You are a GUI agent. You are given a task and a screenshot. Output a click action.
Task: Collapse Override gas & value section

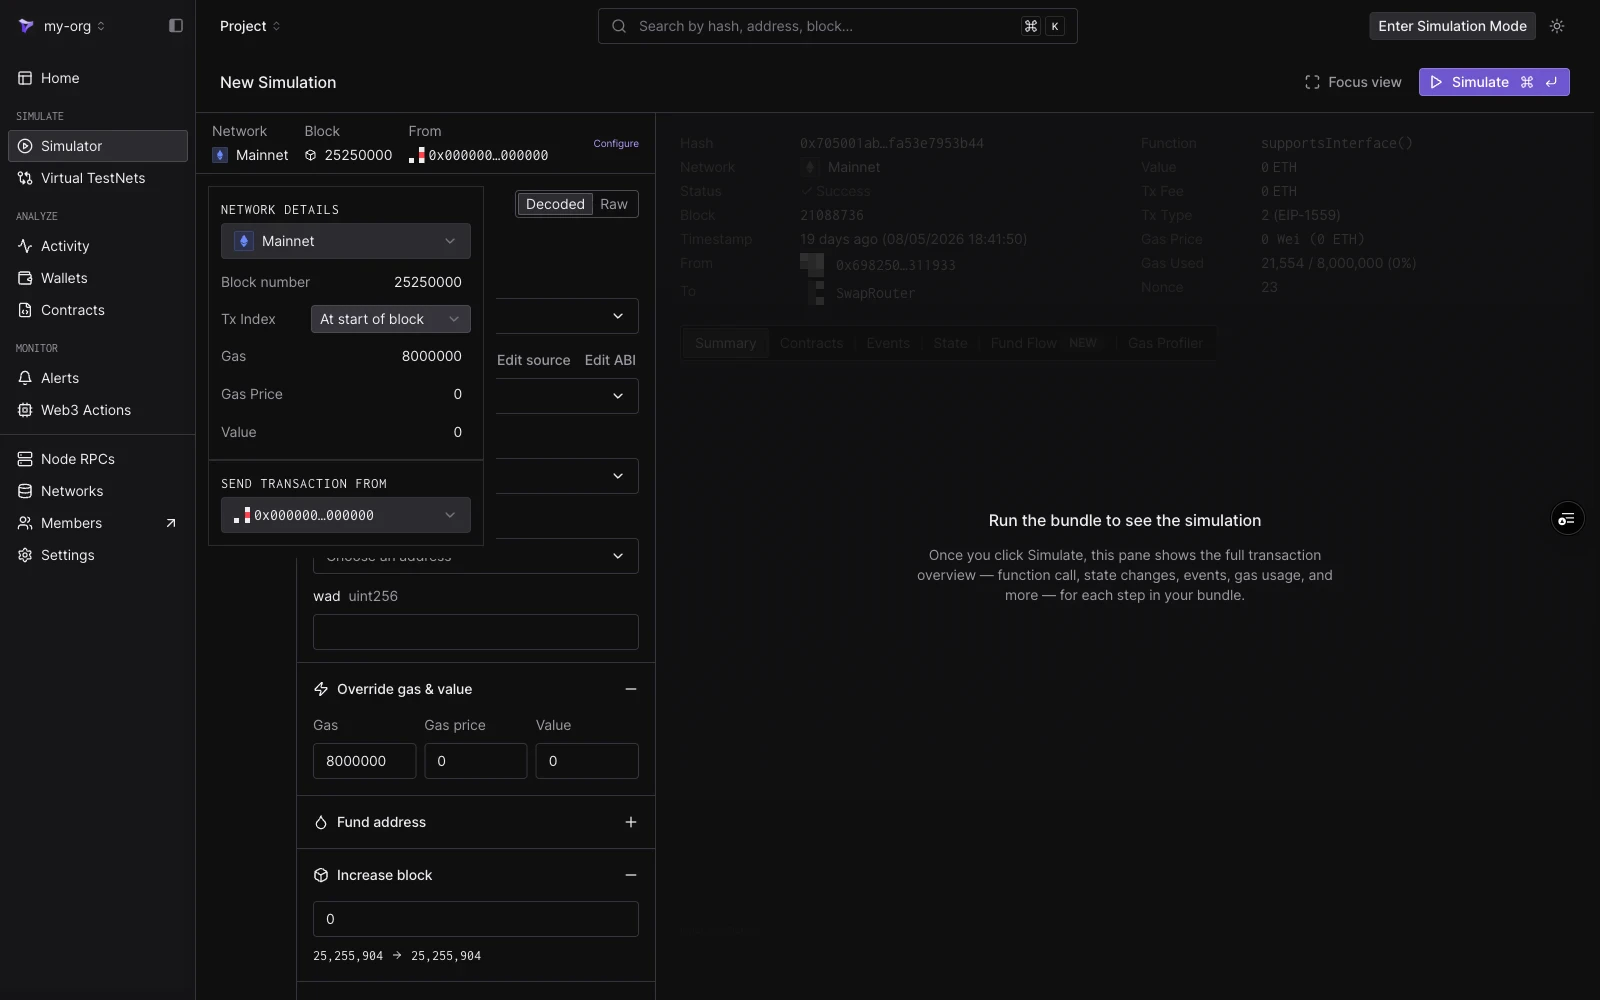(x=631, y=689)
